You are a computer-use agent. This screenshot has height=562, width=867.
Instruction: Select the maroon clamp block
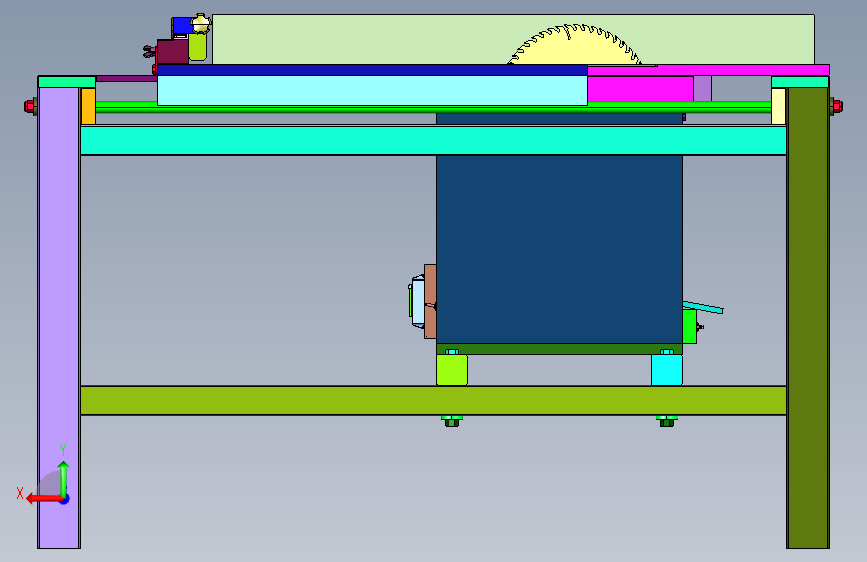pyautogui.click(x=173, y=52)
